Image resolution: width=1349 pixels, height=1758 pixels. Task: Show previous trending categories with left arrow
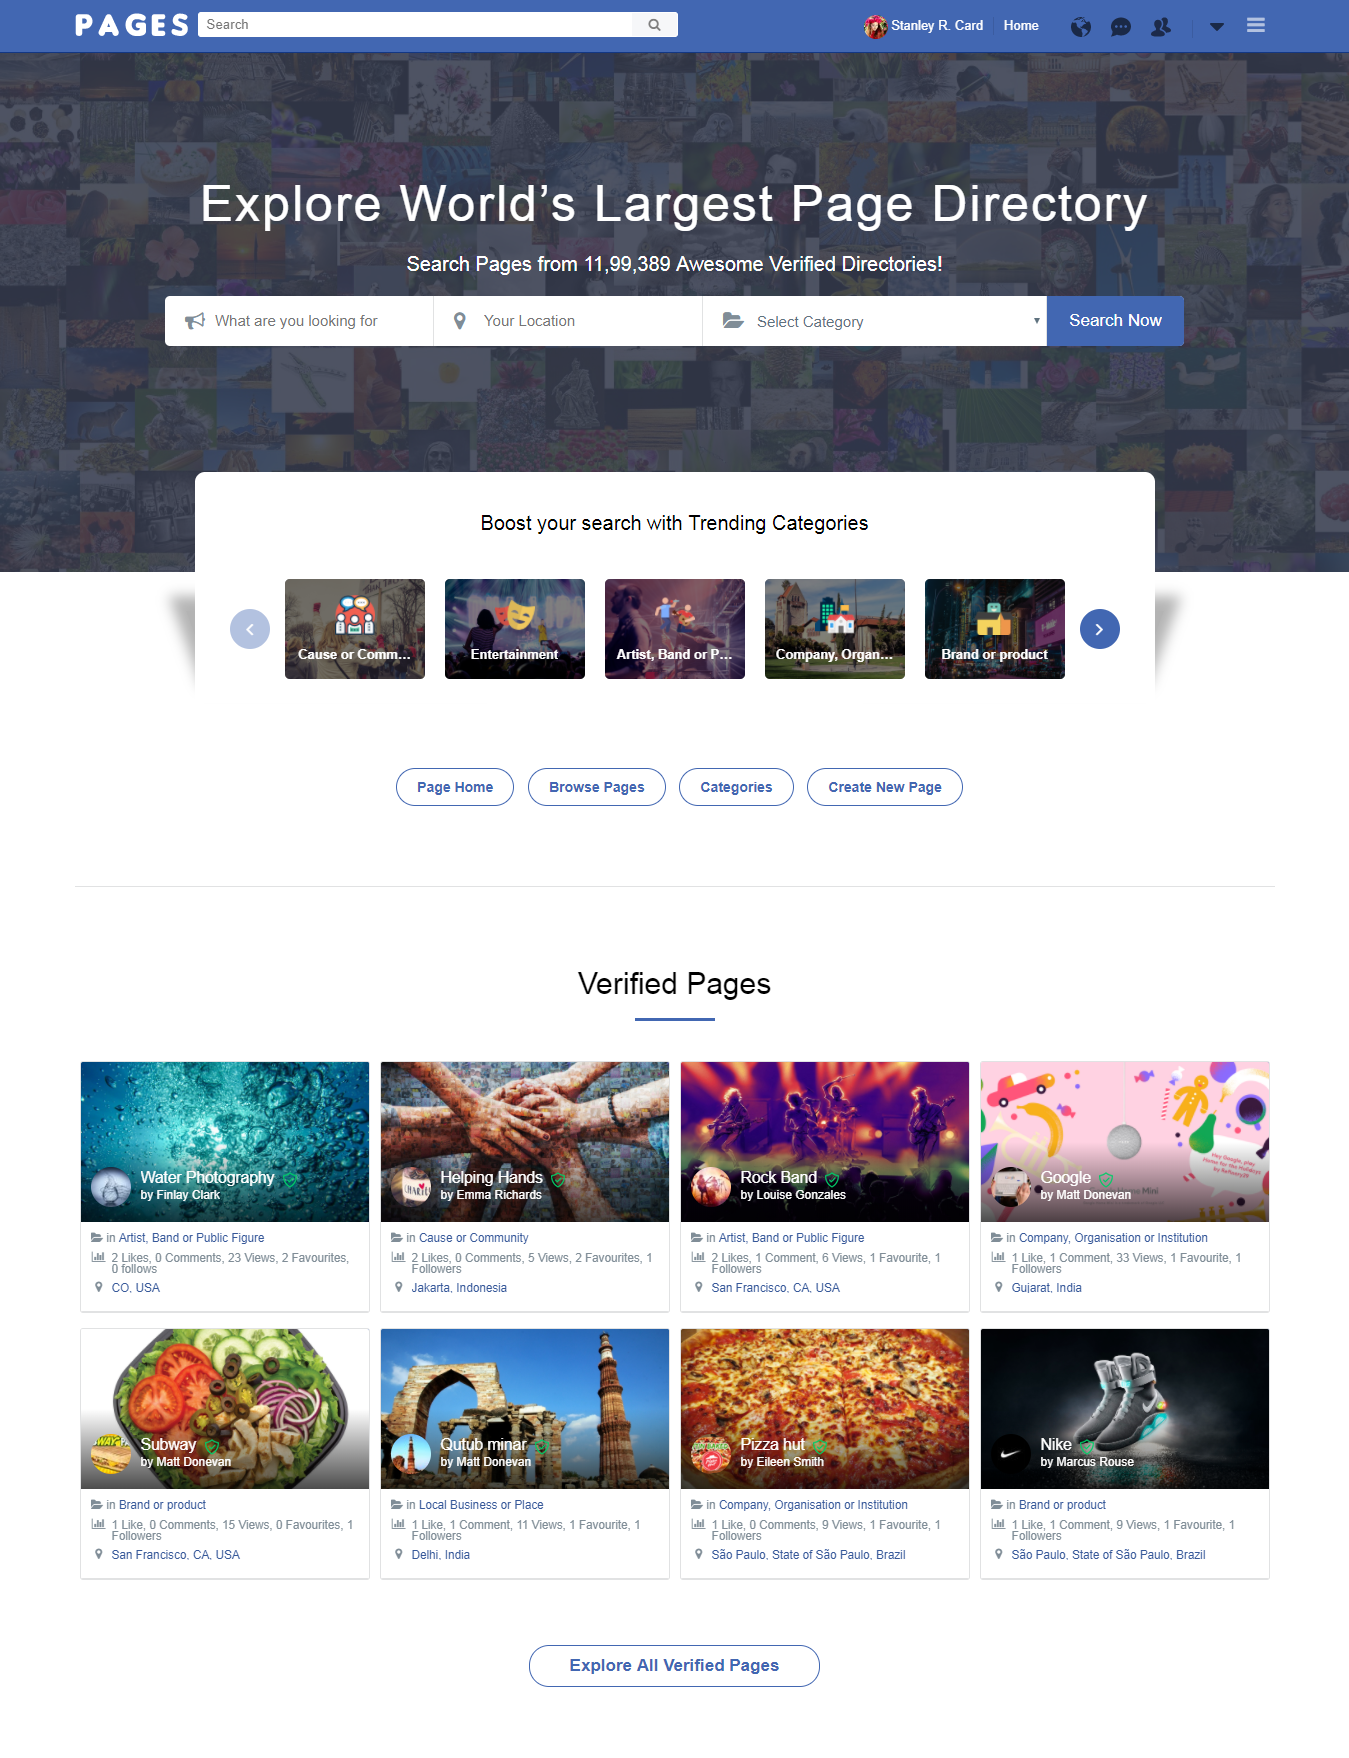250,629
